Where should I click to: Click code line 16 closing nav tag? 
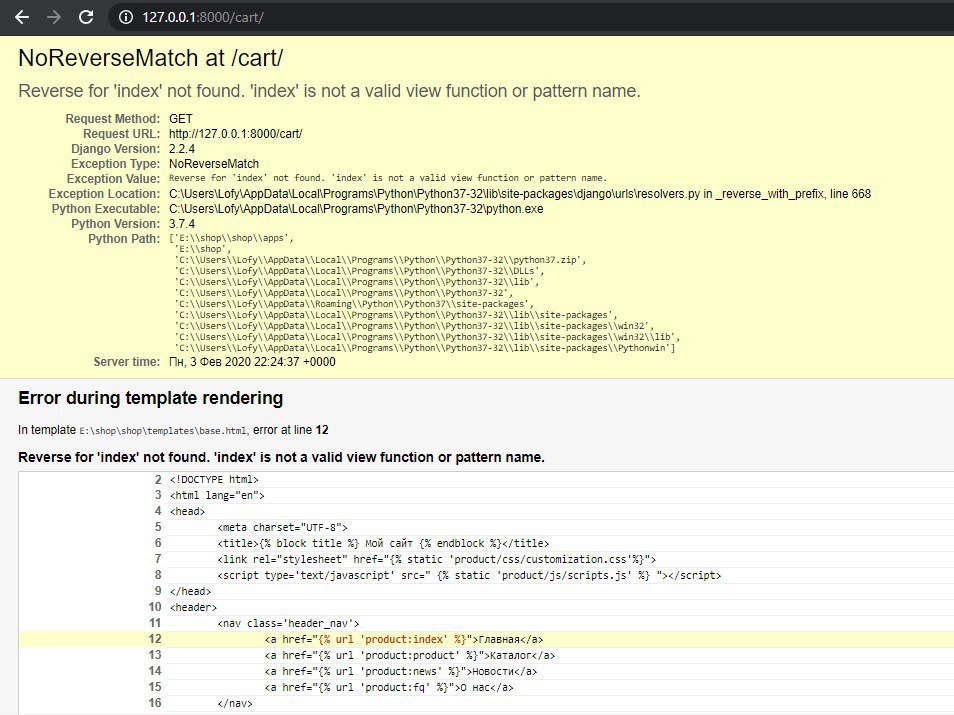click(x=235, y=703)
